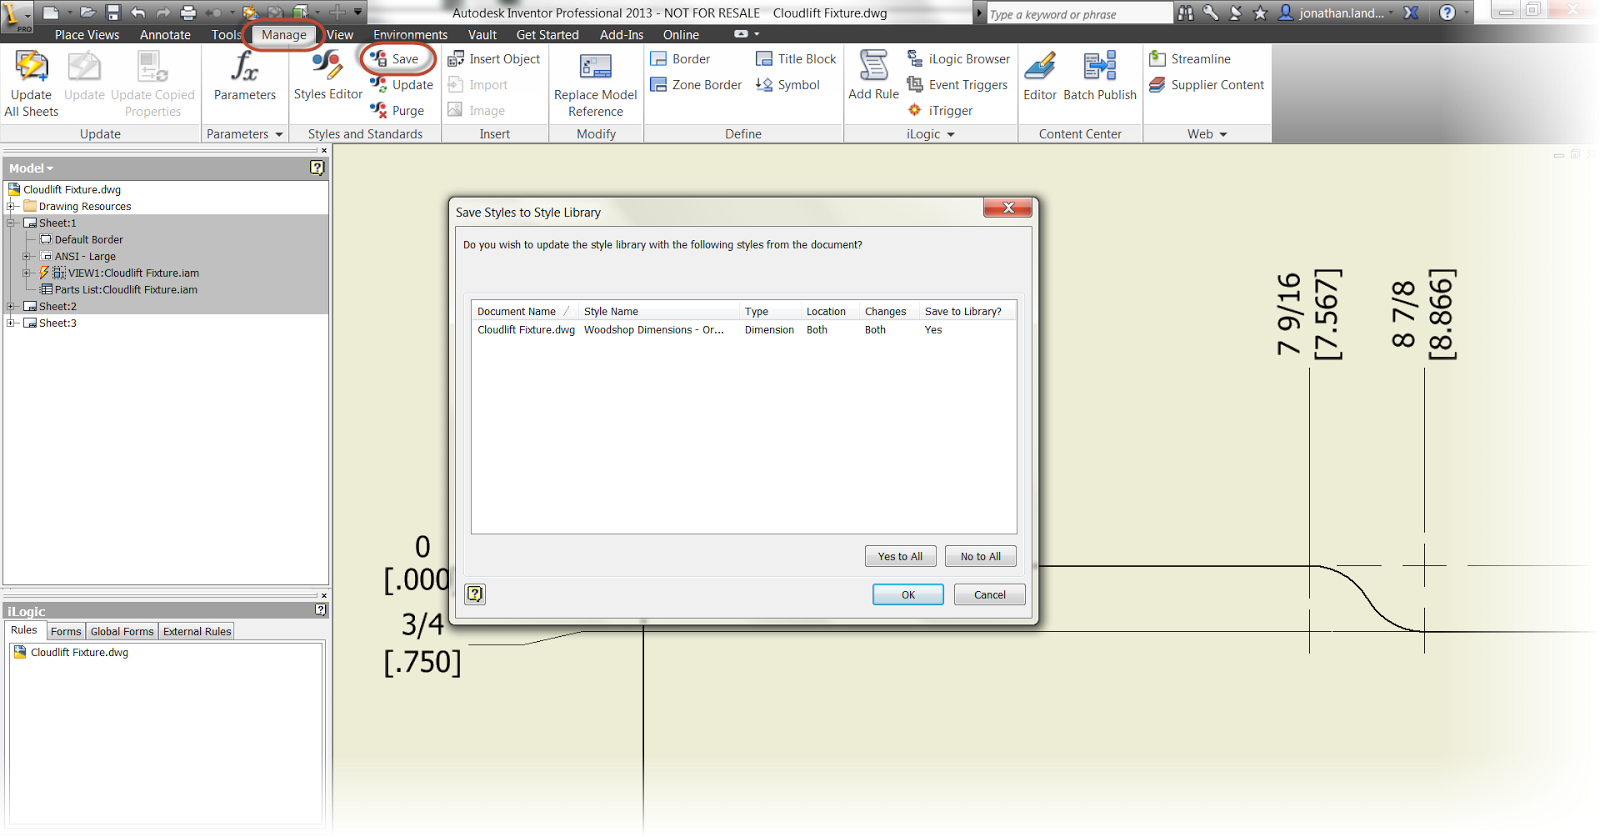This screenshot has width=1600, height=837.
Task: Click Insert Object tool
Action: pos(494,59)
